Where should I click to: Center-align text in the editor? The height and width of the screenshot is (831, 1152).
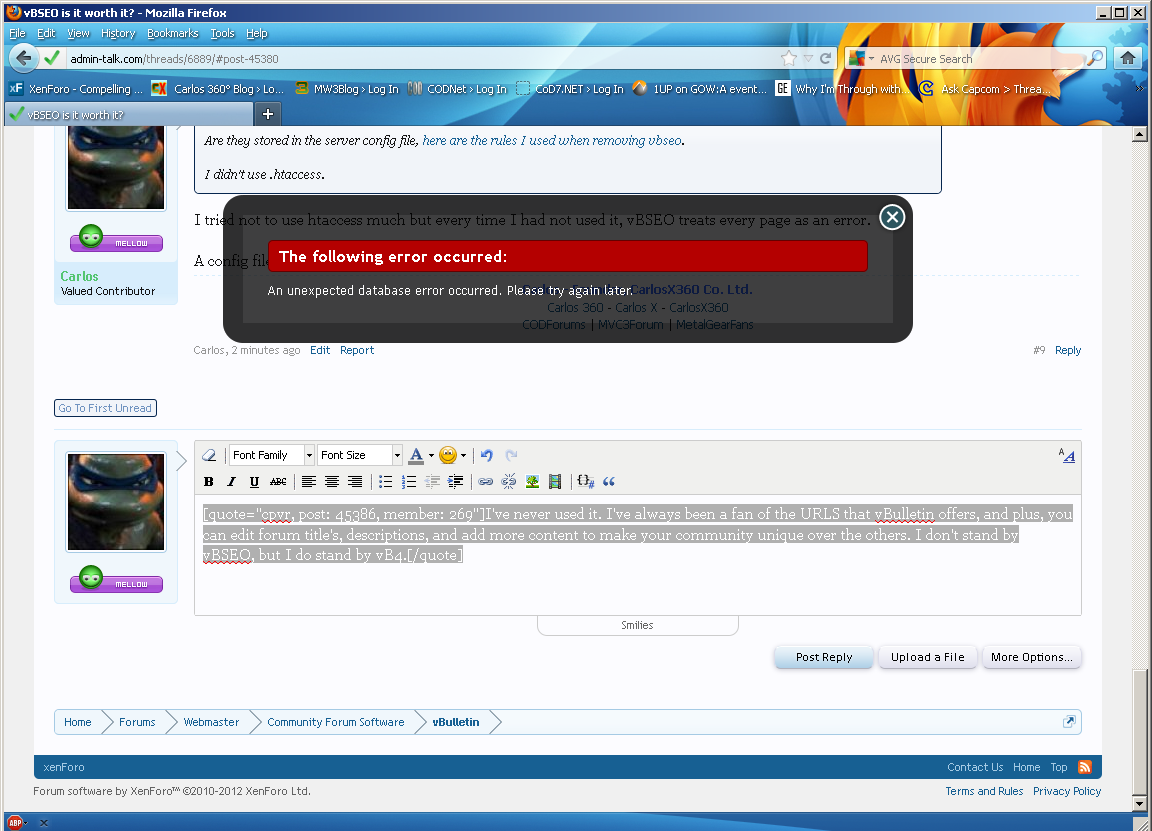pyautogui.click(x=332, y=482)
